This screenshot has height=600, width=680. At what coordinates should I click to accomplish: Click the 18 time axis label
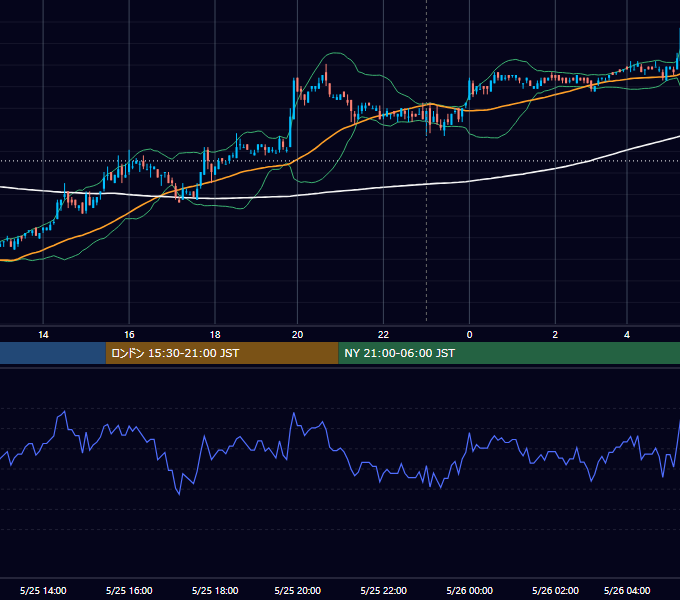[215, 335]
